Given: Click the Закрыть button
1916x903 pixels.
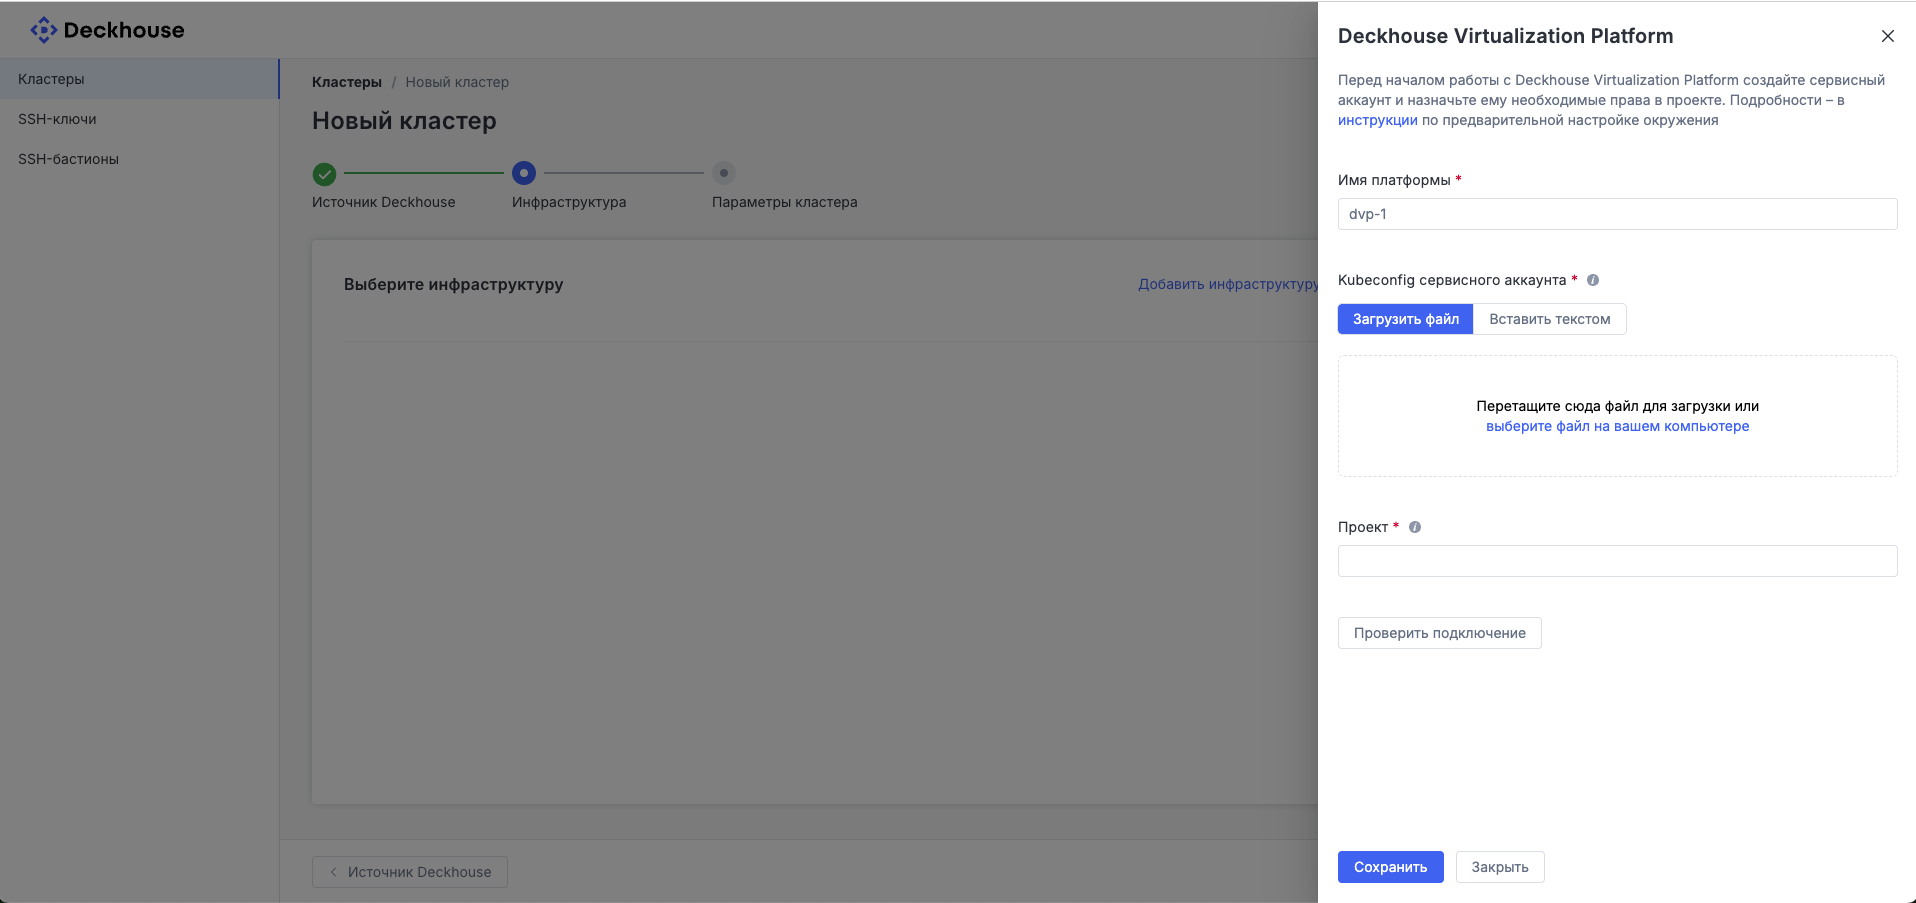Looking at the screenshot, I should [1500, 867].
